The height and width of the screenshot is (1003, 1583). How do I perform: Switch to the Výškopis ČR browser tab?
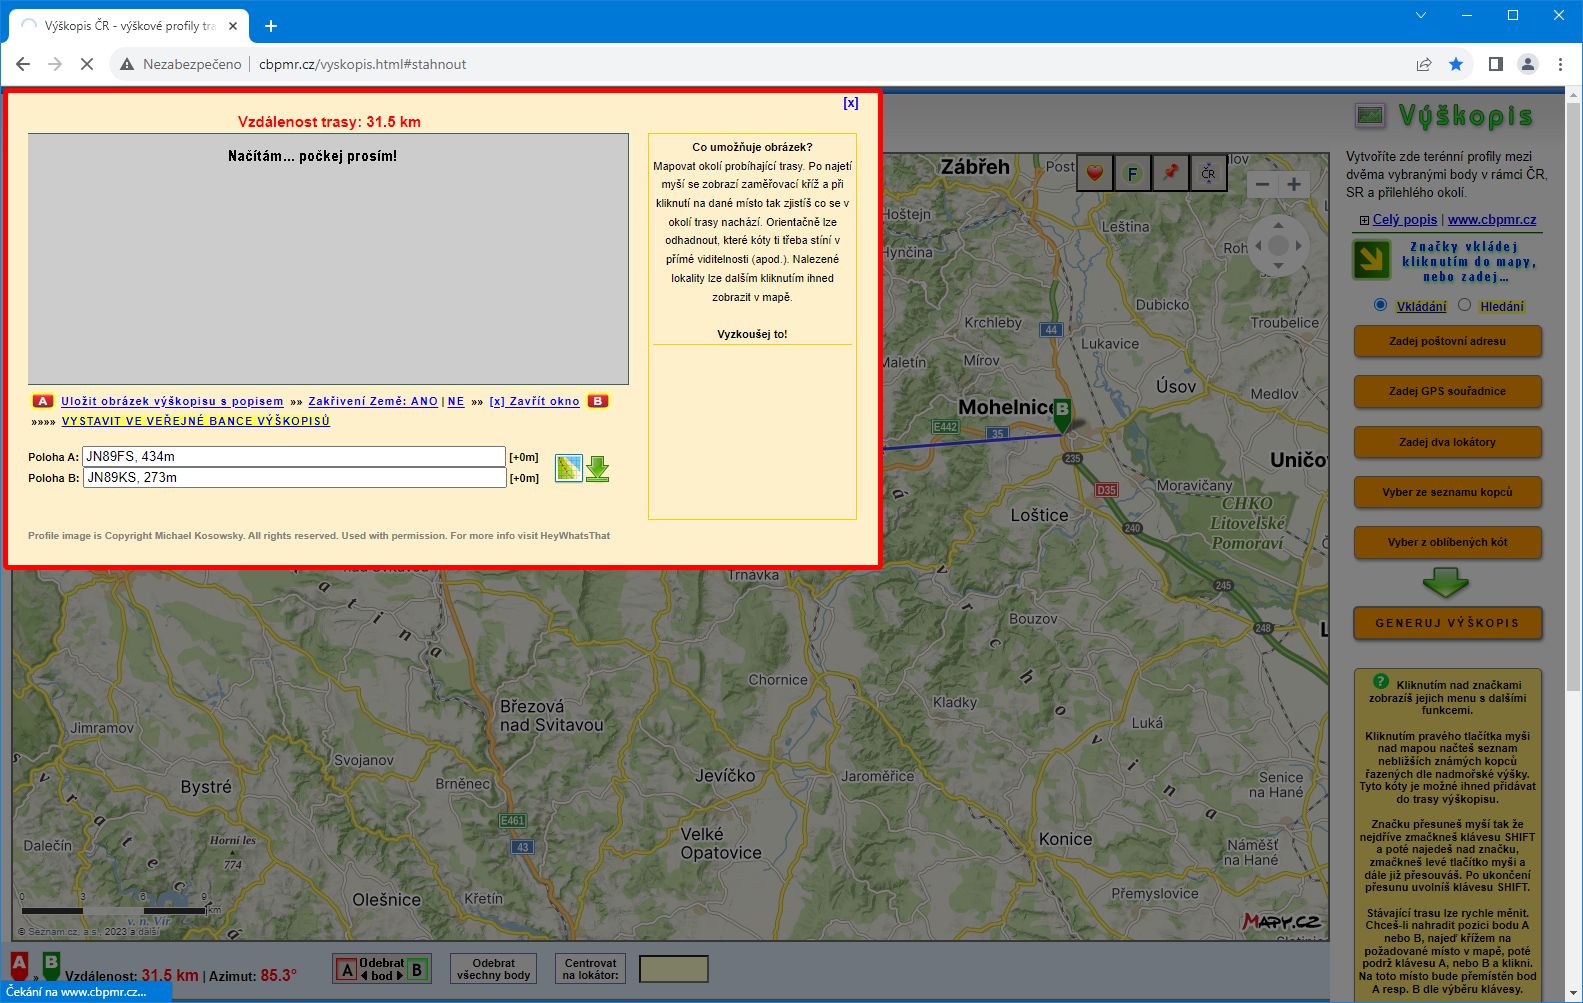(128, 26)
